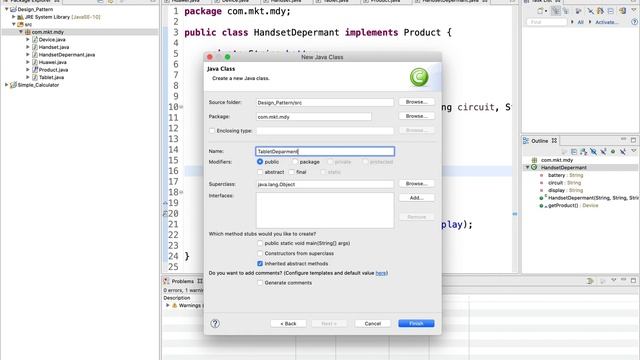Click the Superclass input field
The image size is (640, 360).
(x=325, y=184)
